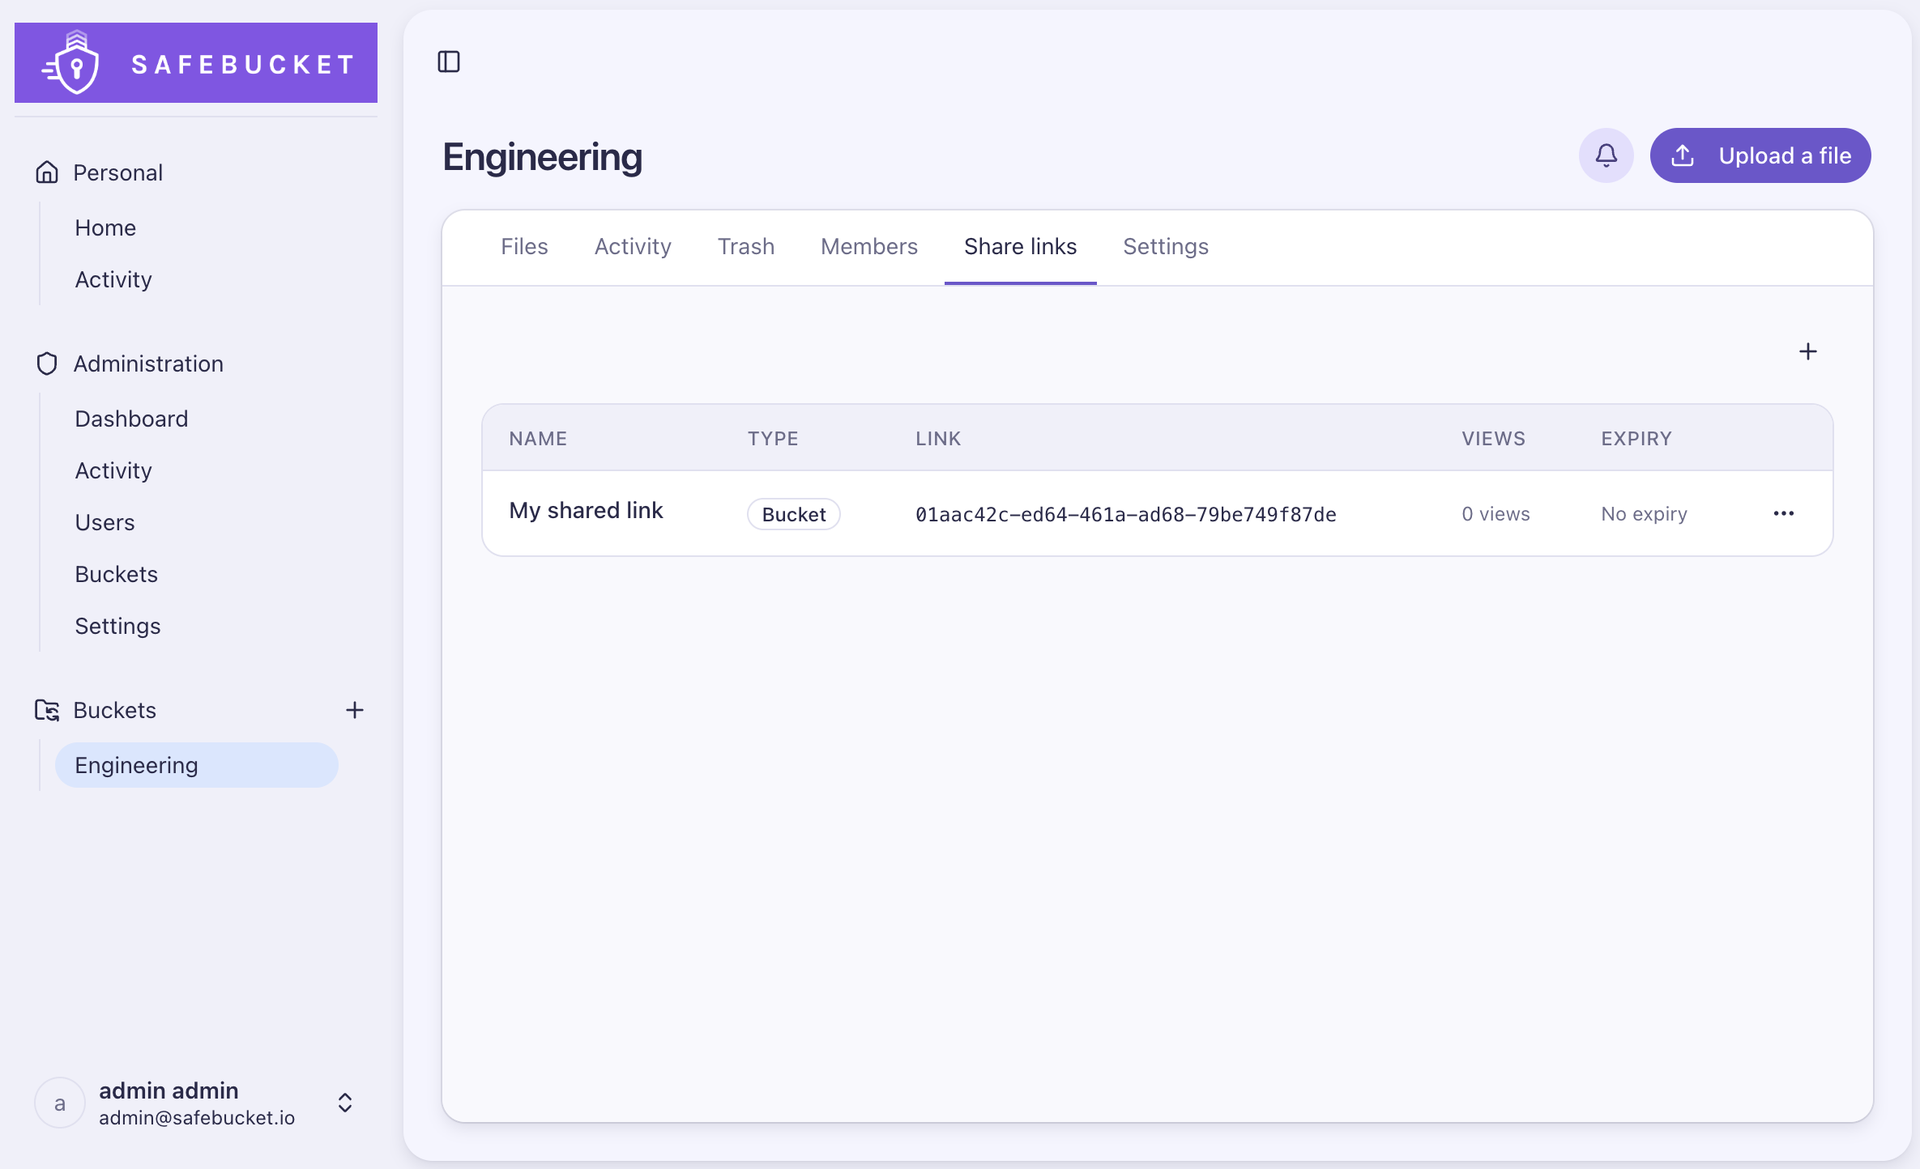Click the admin avatar circle
Viewport: 1920px width, 1169px height.
[x=60, y=1103]
